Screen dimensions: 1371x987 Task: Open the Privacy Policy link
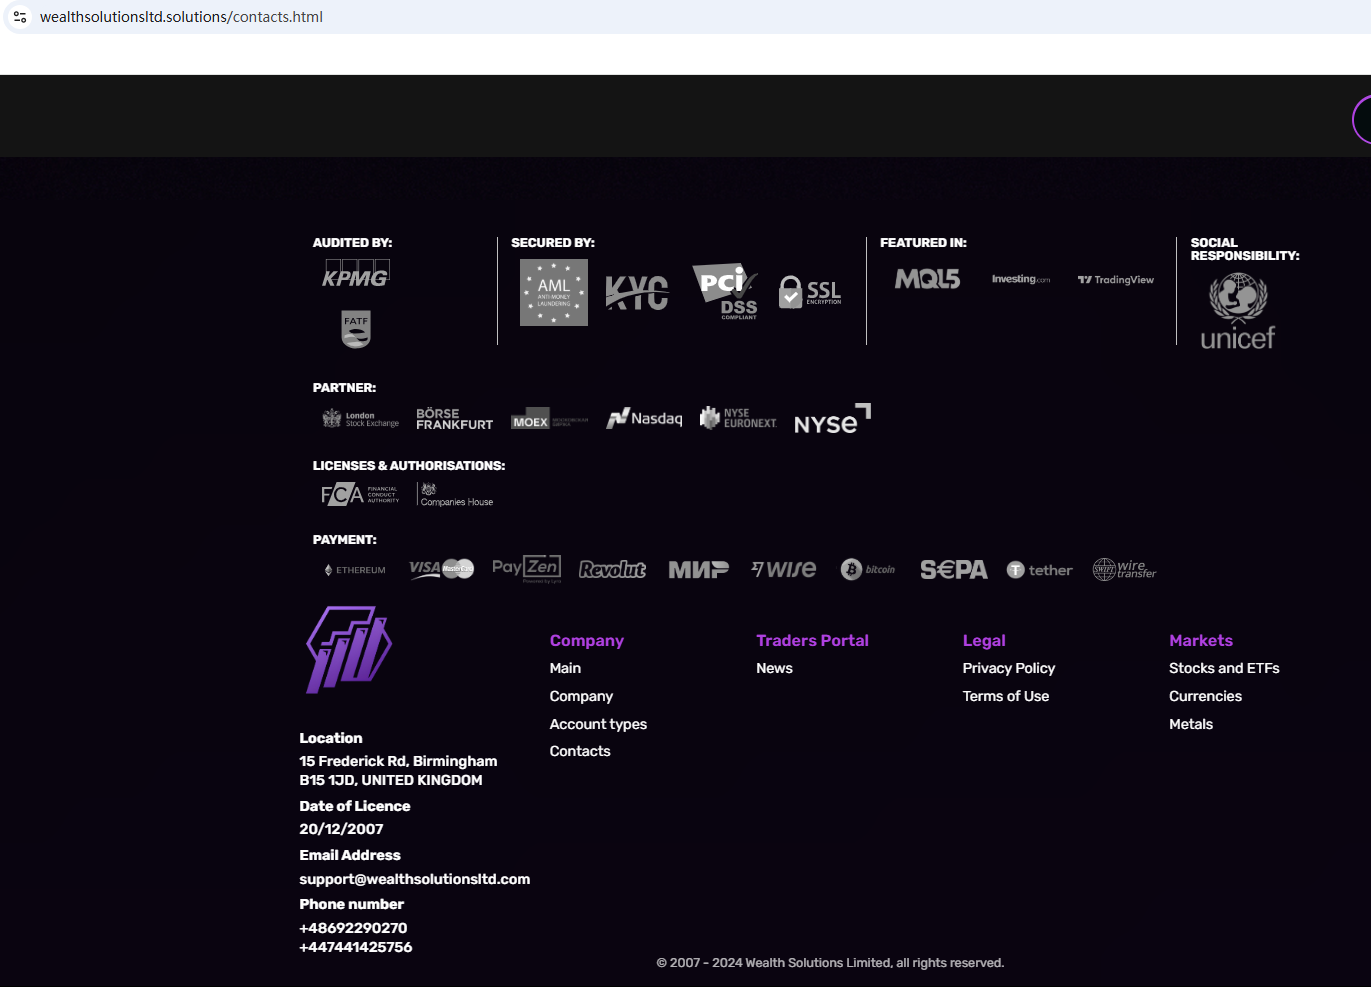click(1008, 668)
